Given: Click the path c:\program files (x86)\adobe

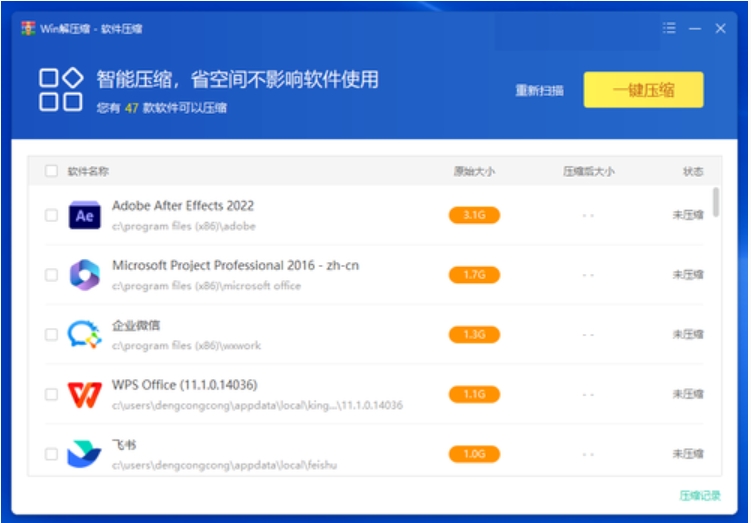Looking at the screenshot, I should pos(184,226).
